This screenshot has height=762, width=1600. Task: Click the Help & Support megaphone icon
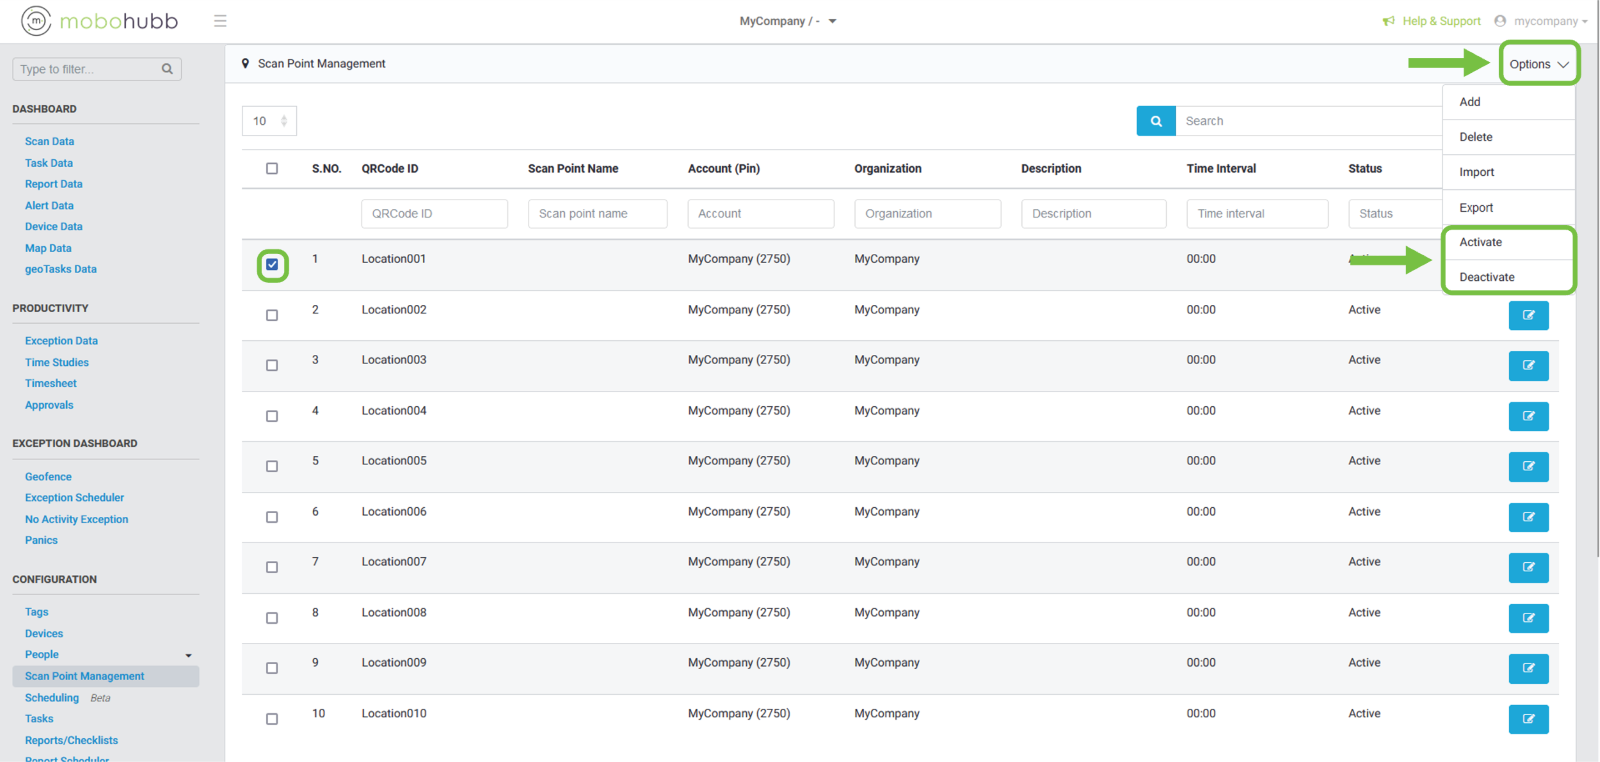[1388, 21]
